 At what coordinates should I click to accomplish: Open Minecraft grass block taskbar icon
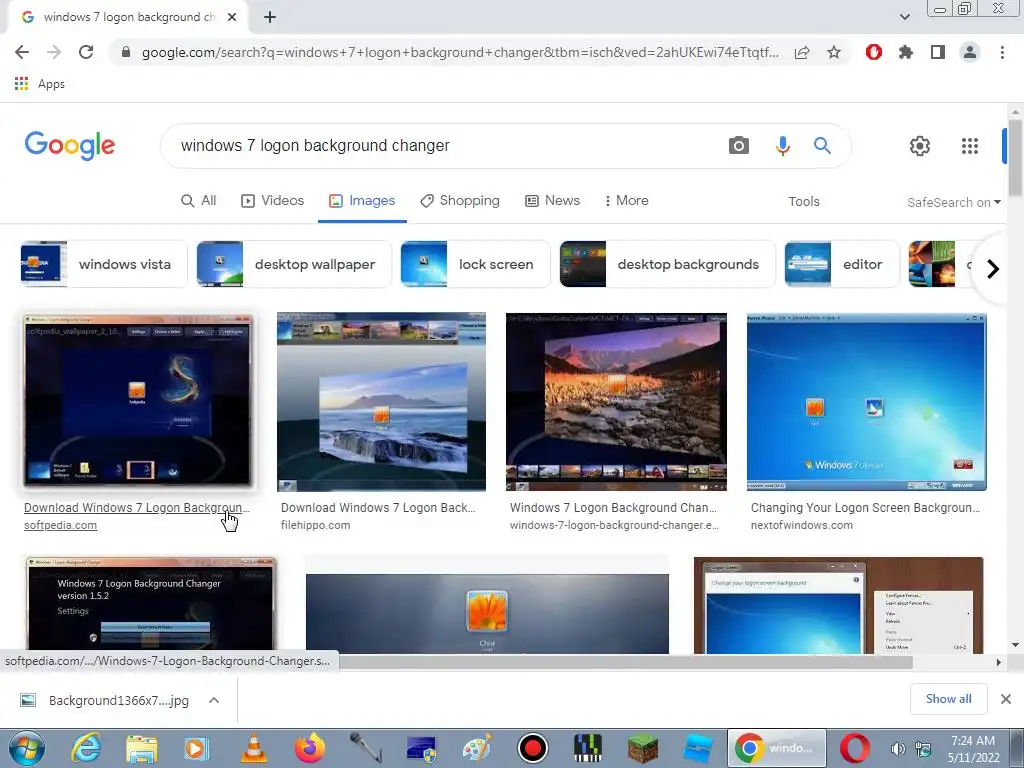pyautogui.click(x=643, y=748)
